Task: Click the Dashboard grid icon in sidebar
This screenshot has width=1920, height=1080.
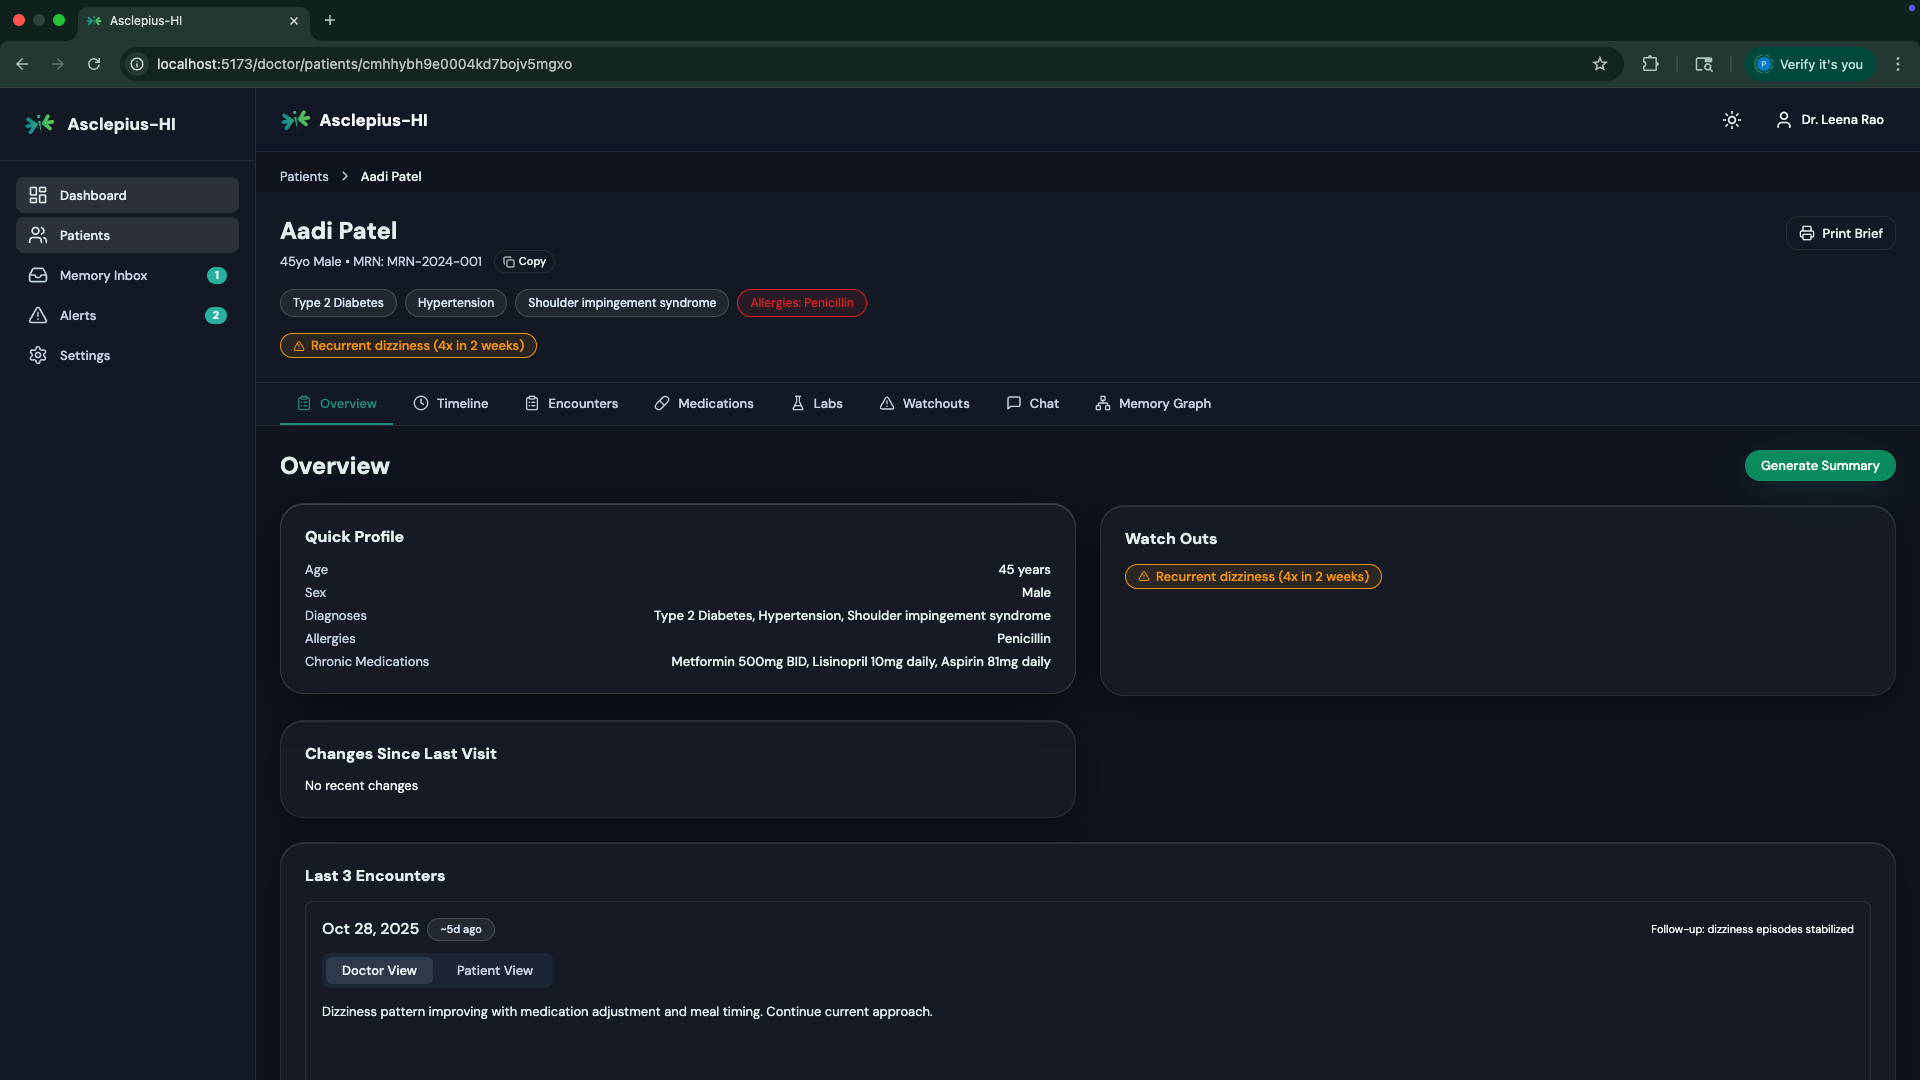Action: point(38,195)
